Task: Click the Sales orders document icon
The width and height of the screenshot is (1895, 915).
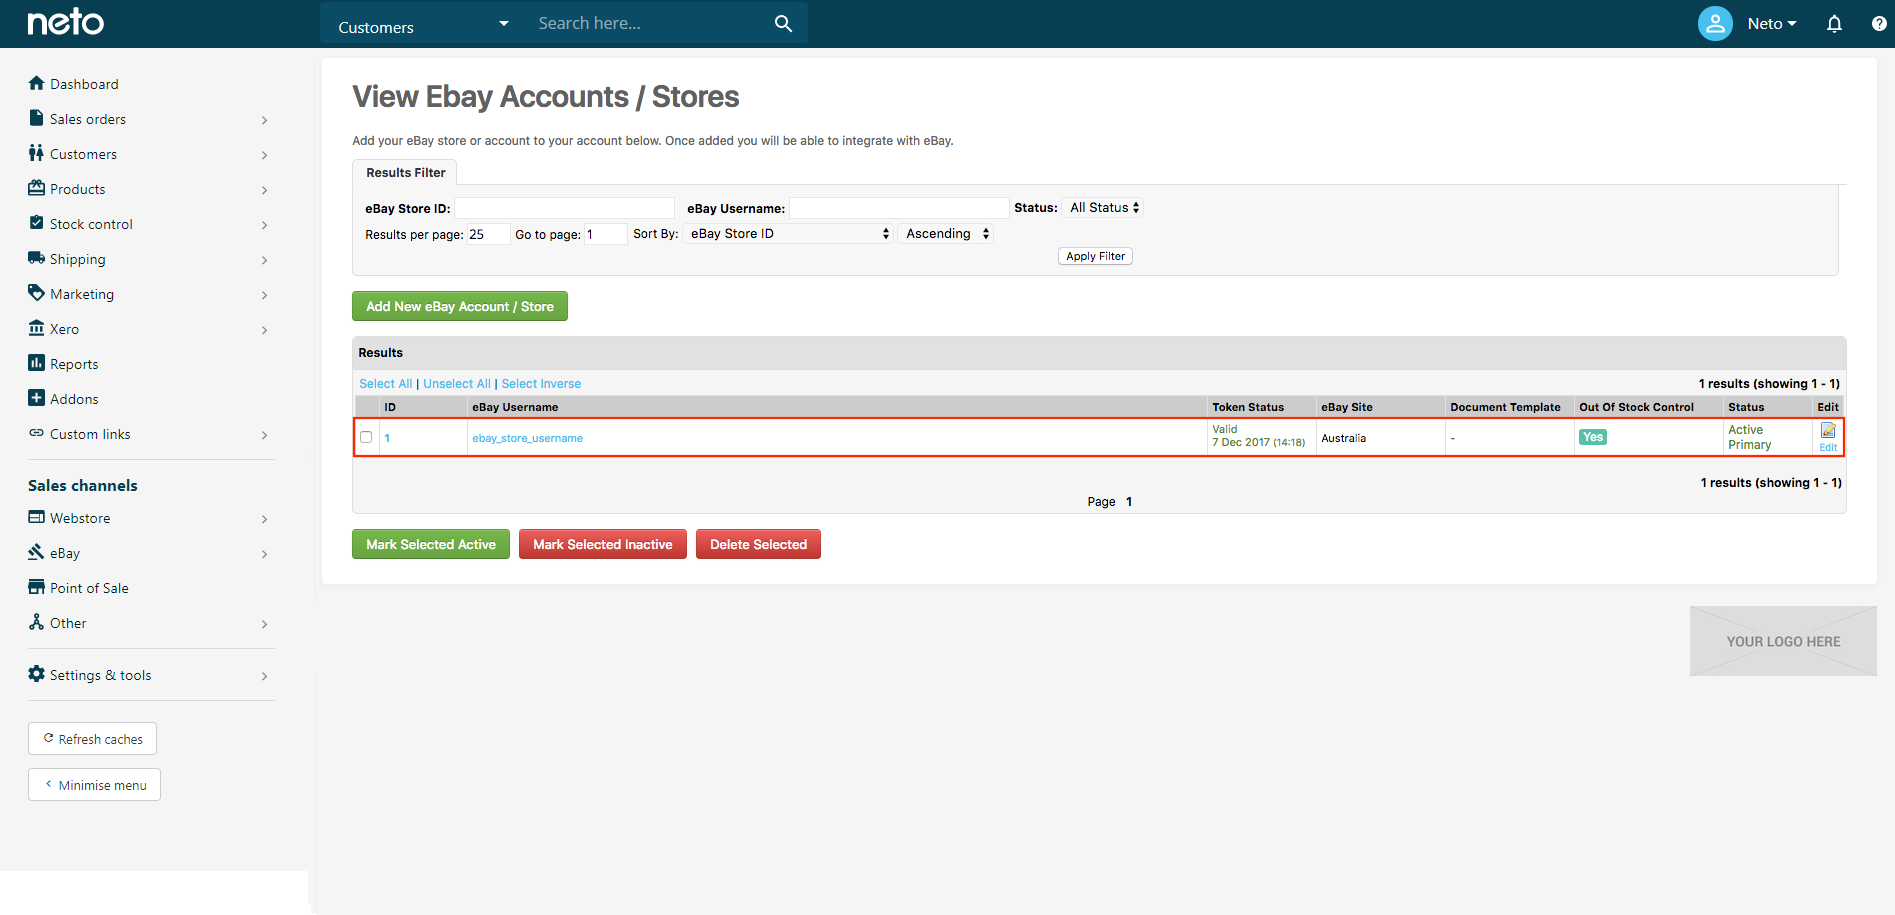Action: coord(37,118)
